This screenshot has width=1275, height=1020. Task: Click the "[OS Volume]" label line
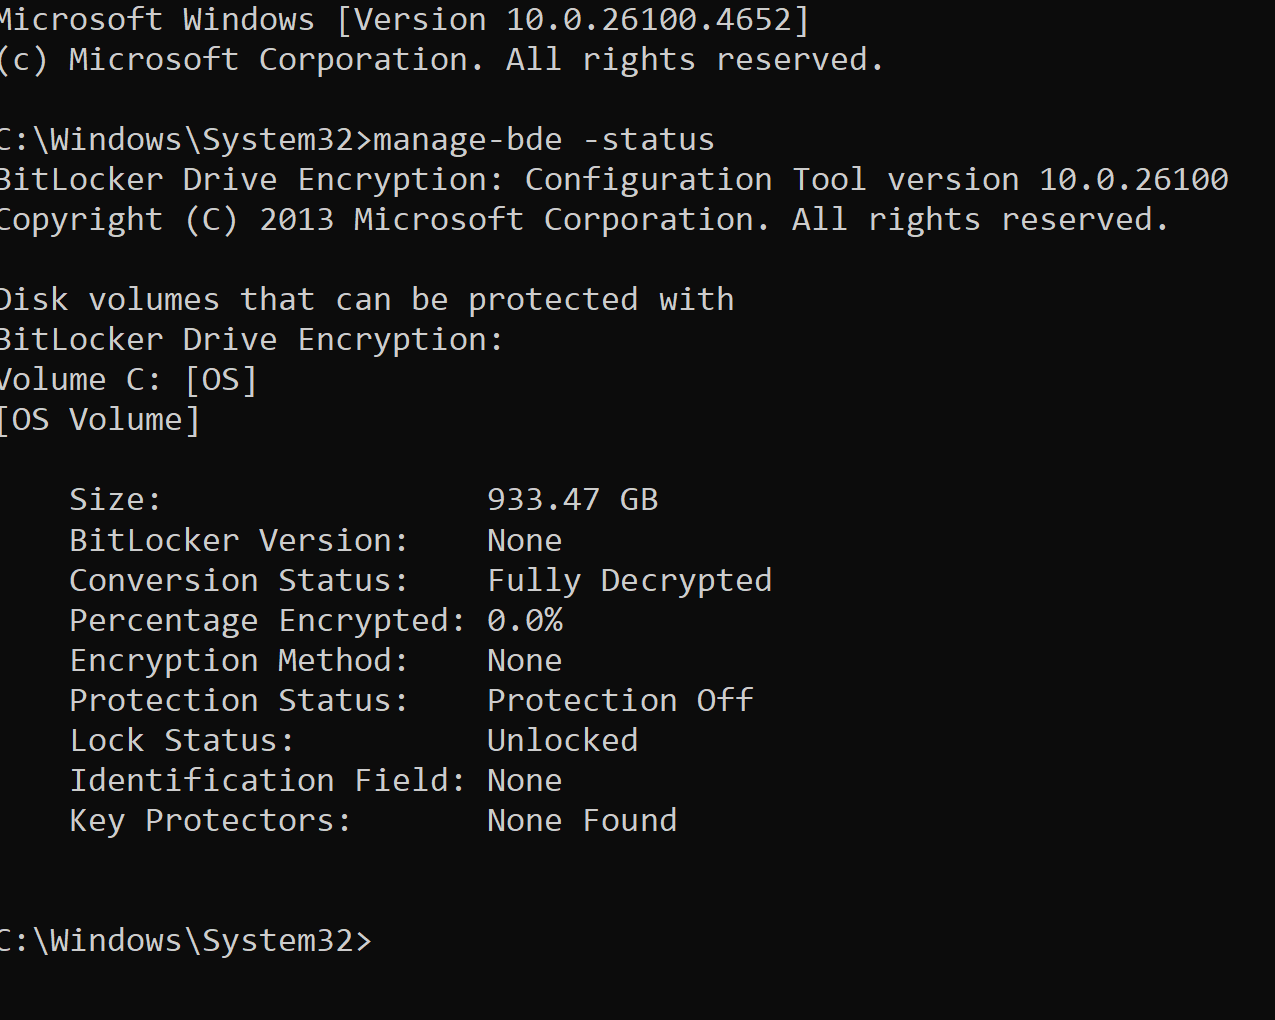100,420
